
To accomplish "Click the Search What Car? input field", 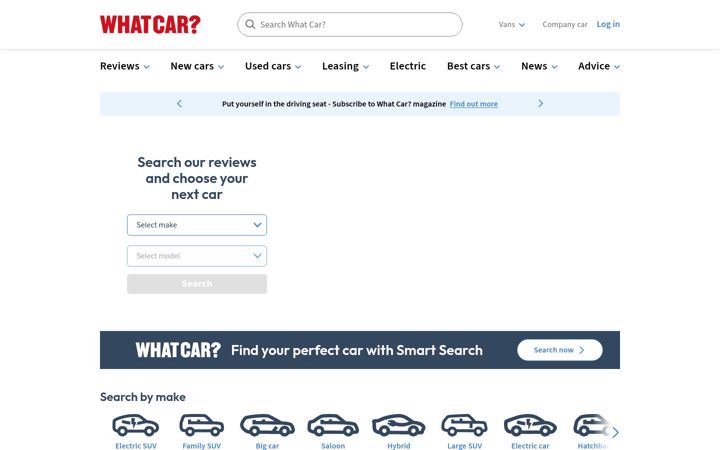I will (350, 24).
